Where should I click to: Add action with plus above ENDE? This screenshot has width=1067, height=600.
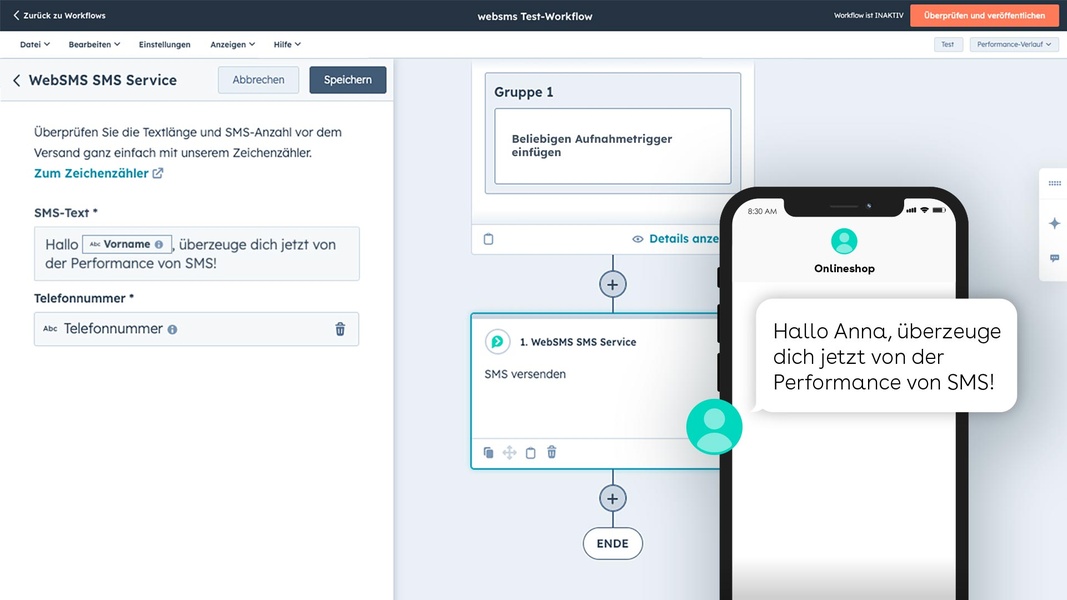(x=612, y=498)
